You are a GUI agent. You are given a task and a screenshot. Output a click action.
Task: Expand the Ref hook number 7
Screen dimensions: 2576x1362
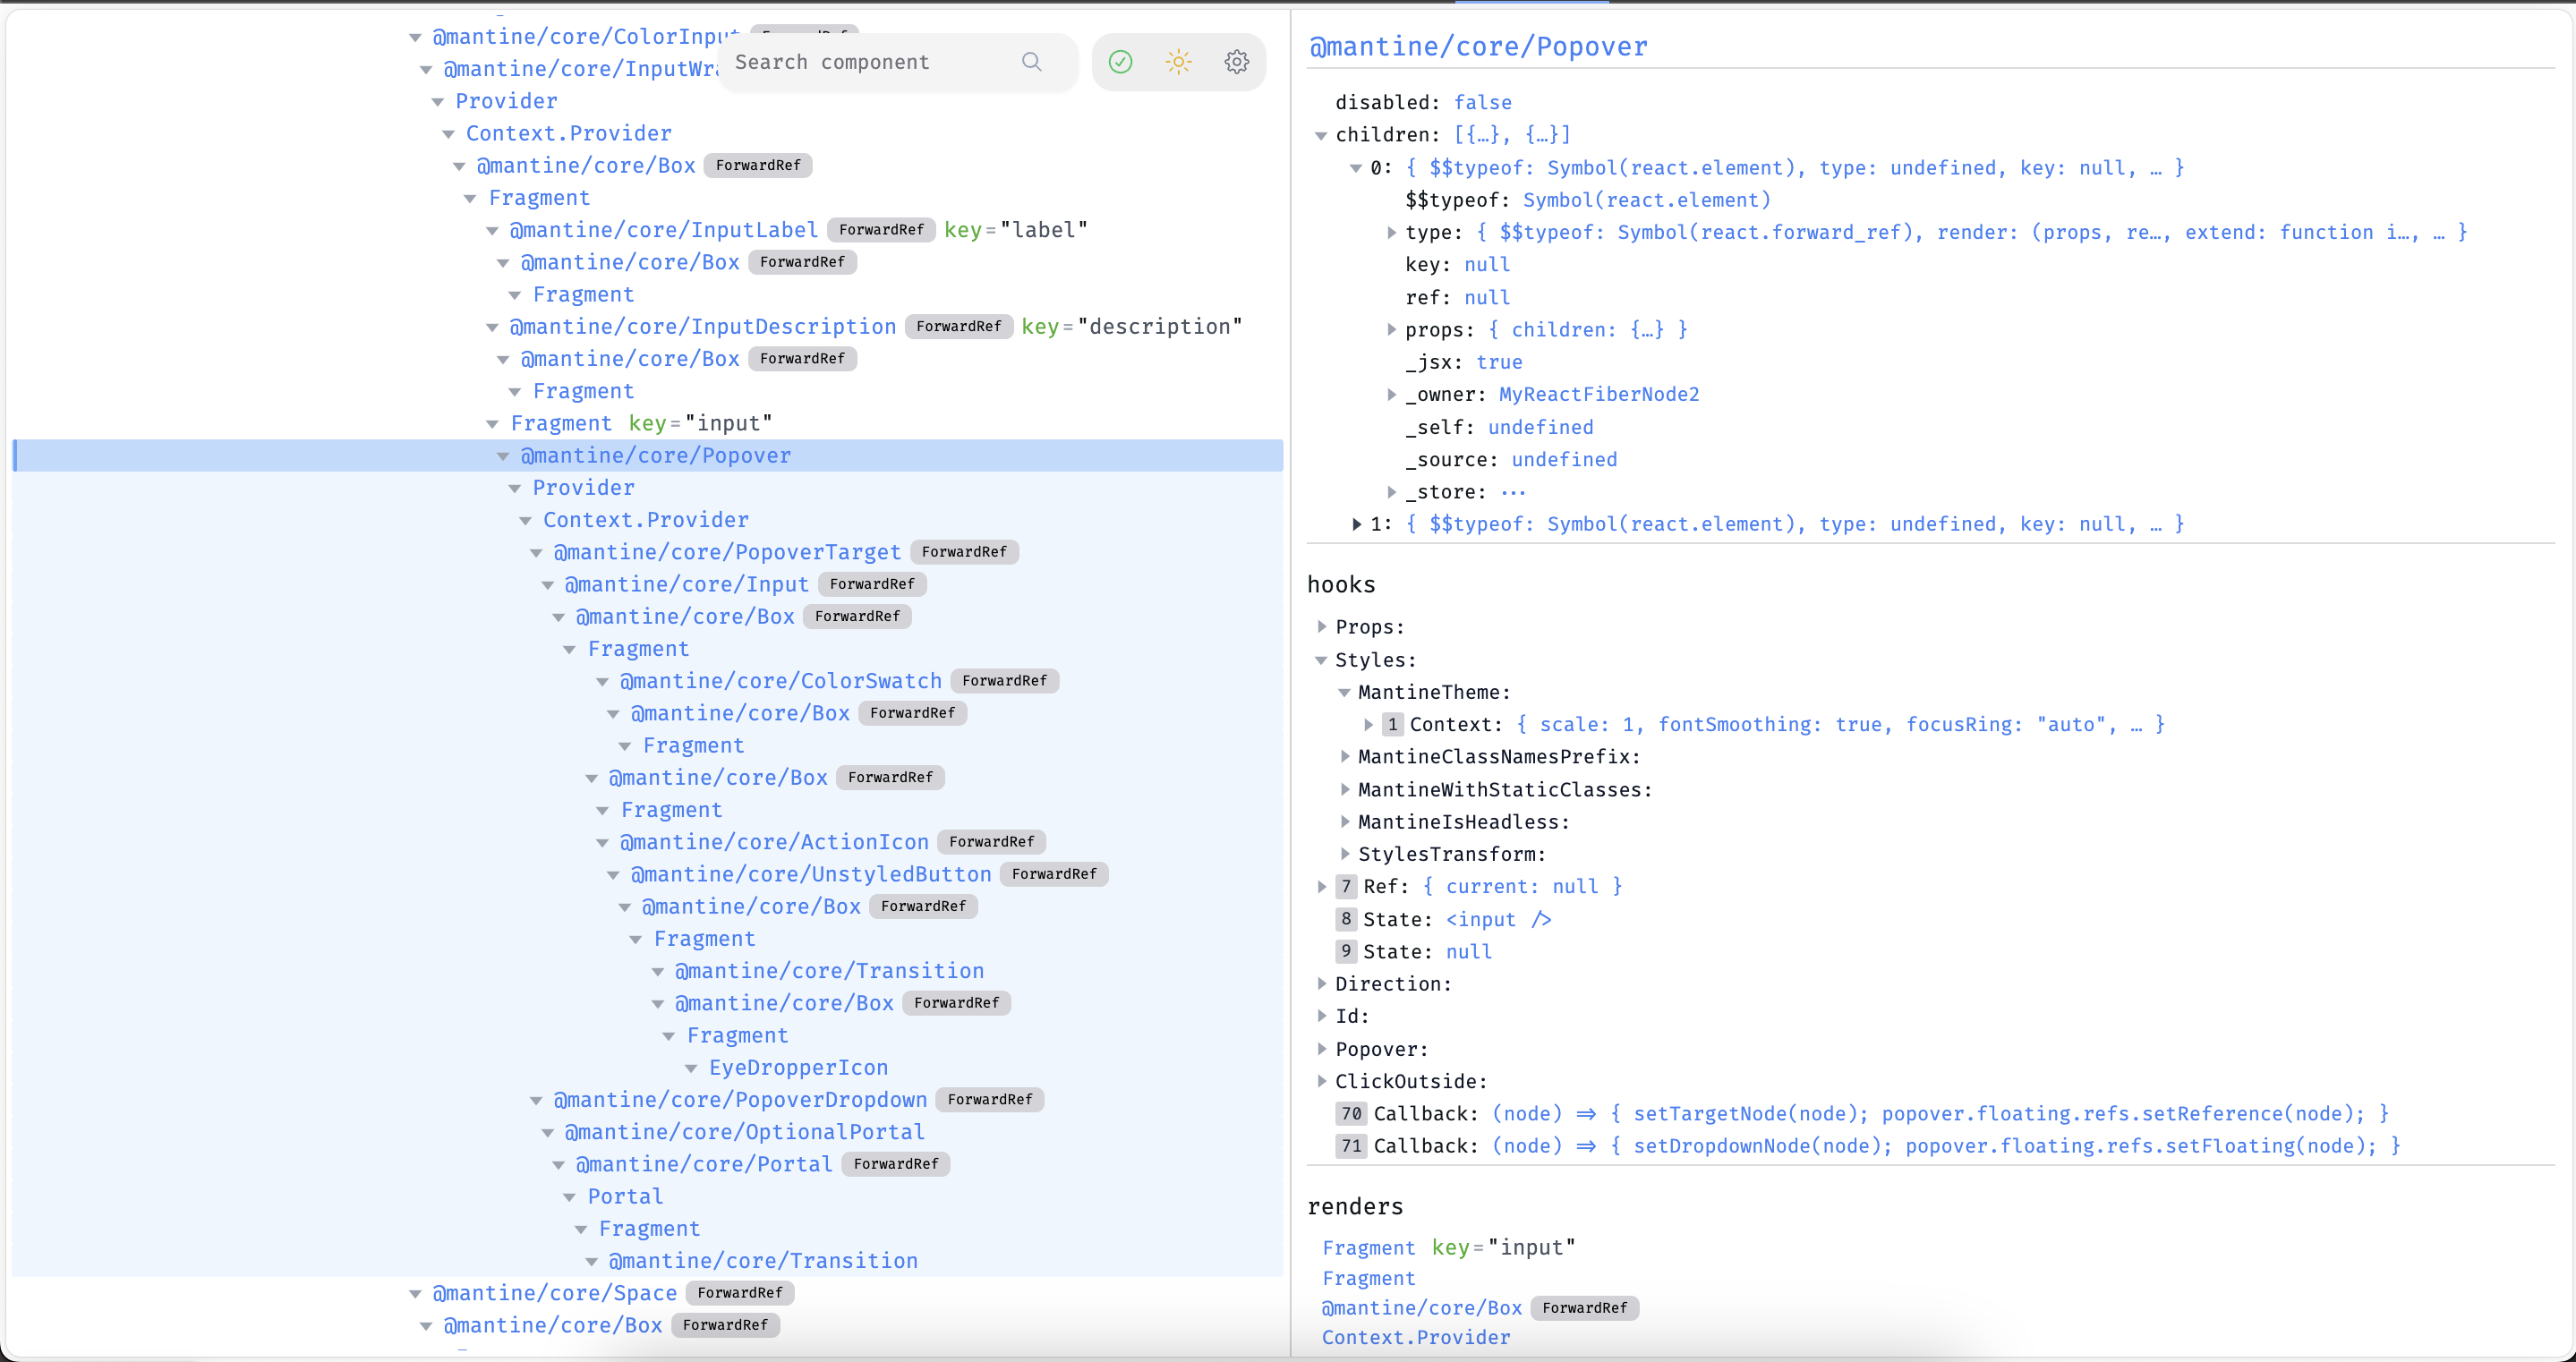tap(1321, 886)
